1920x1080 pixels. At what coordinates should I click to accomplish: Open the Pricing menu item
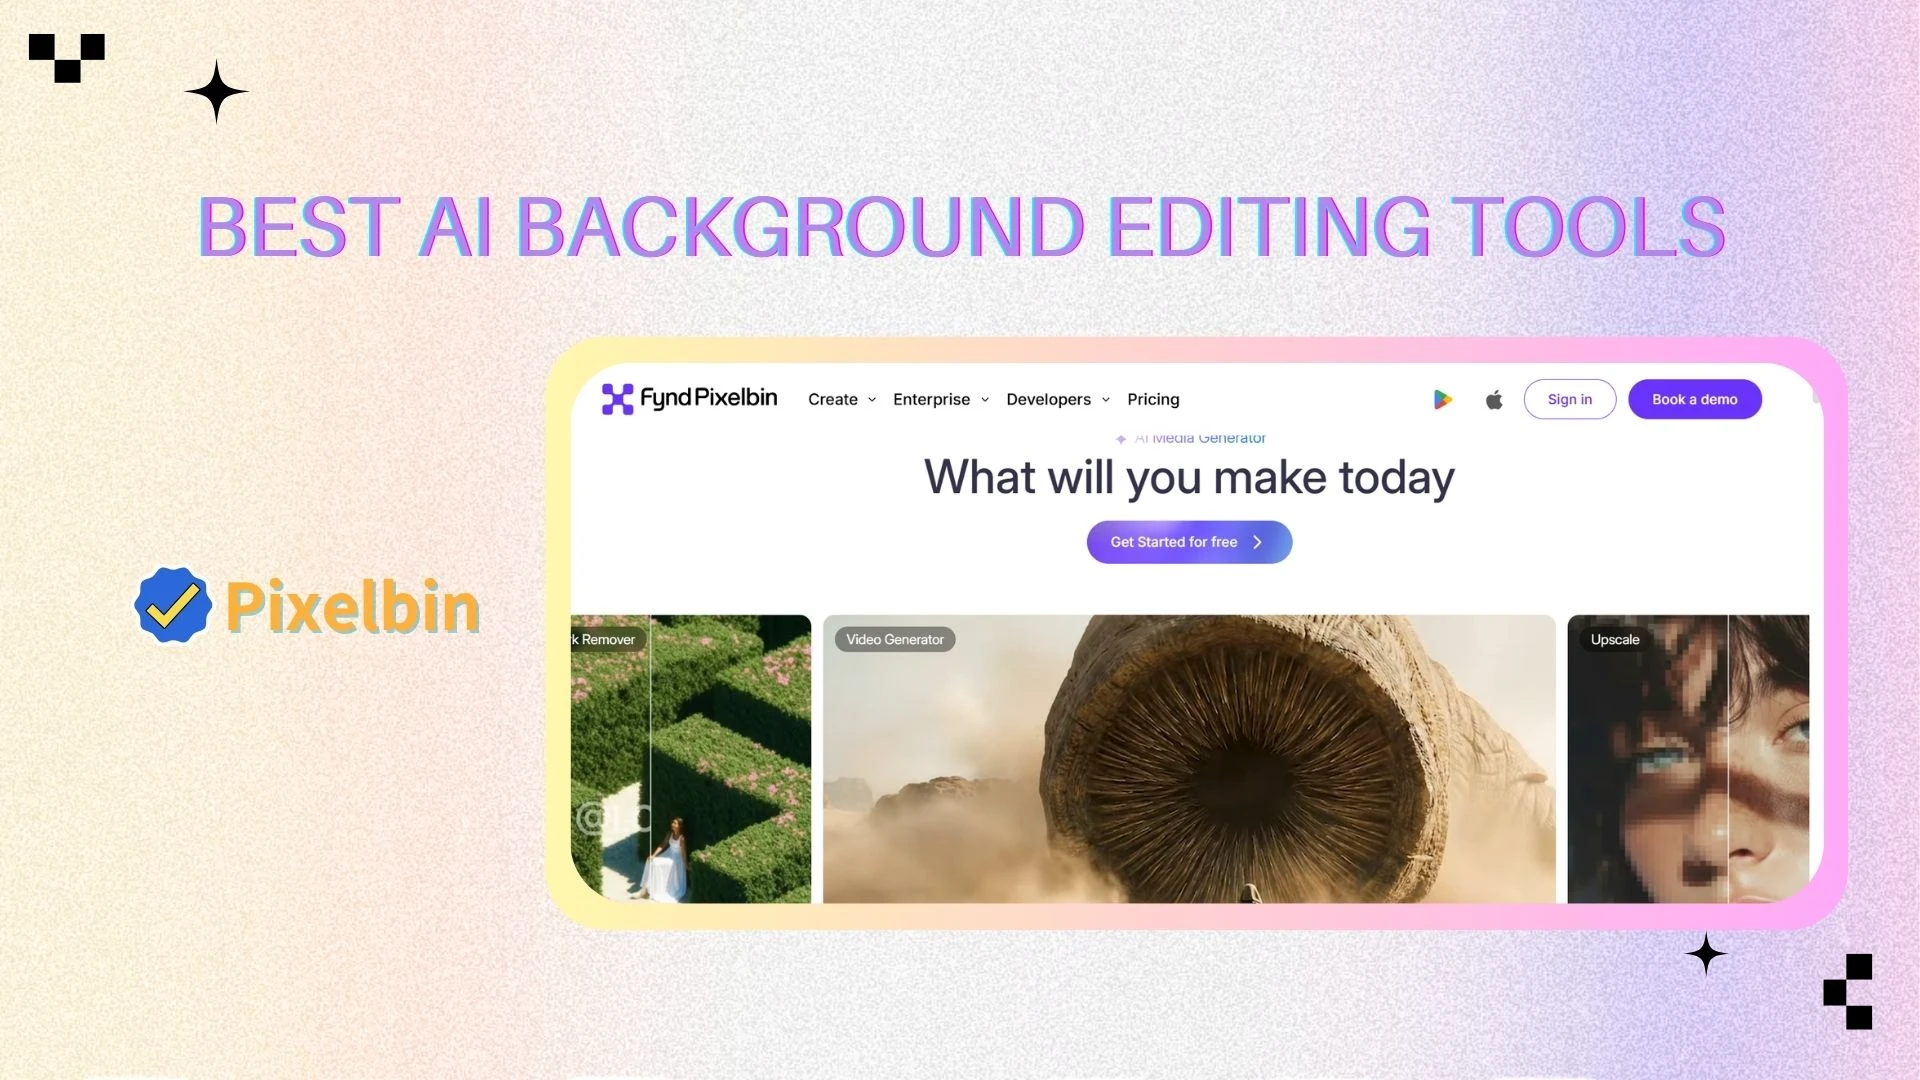tap(1153, 399)
